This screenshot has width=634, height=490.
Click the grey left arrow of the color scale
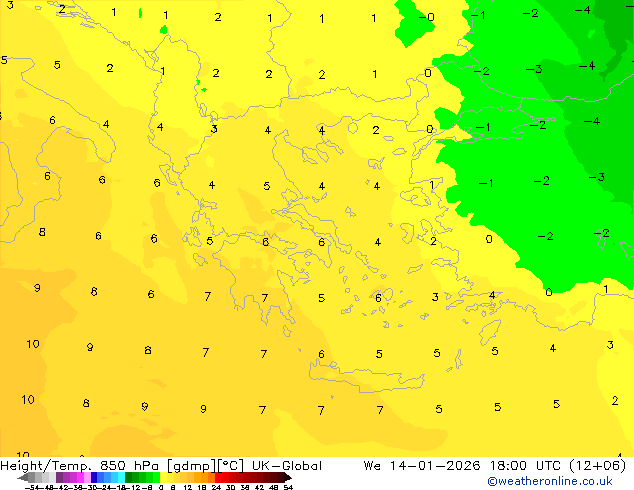pyautogui.click(x=23, y=477)
